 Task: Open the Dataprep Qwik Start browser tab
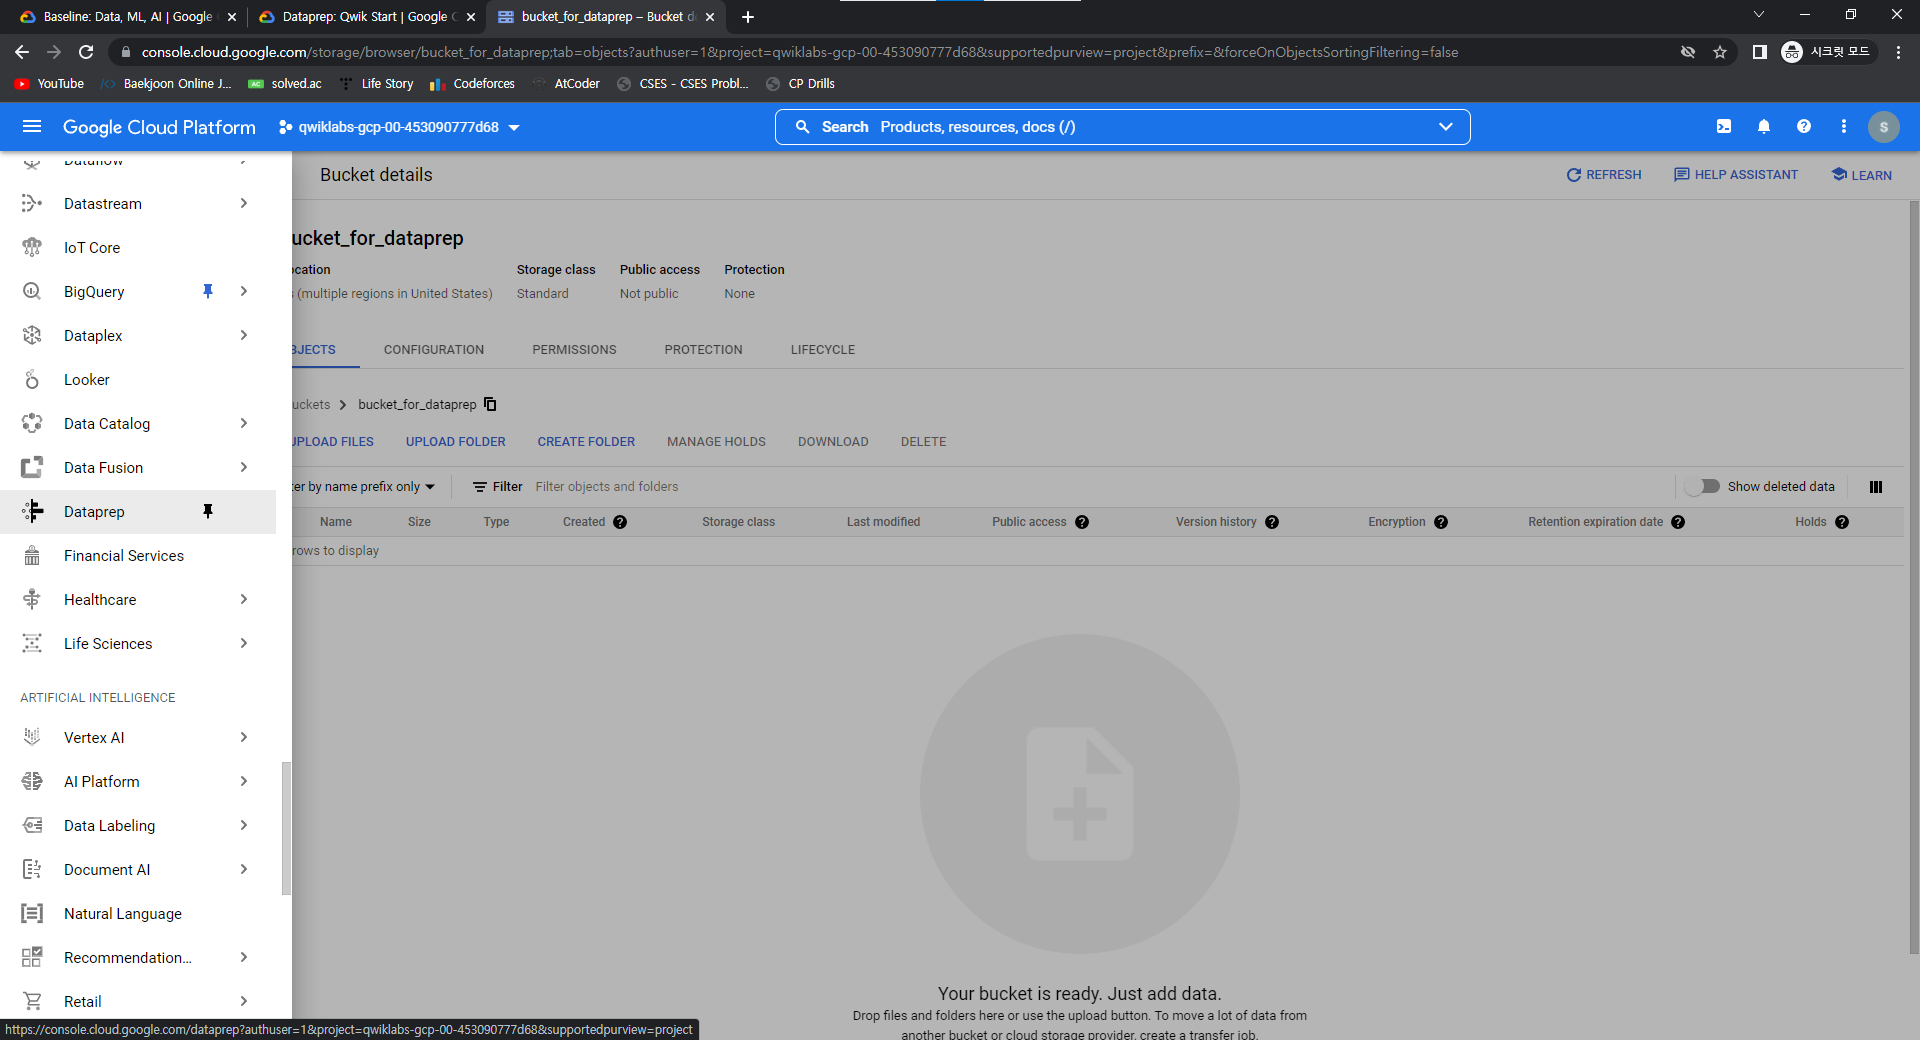[x=366, y=17]
